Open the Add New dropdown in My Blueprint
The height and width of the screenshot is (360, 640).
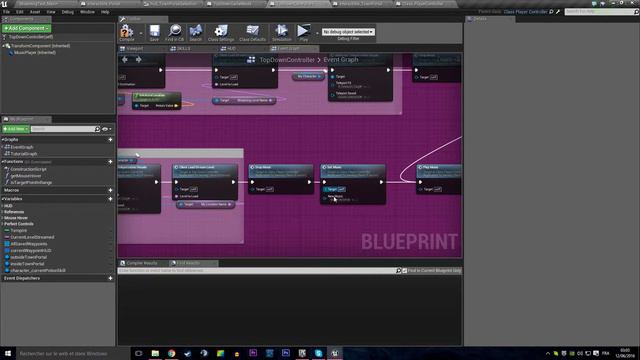click(16, 129)
